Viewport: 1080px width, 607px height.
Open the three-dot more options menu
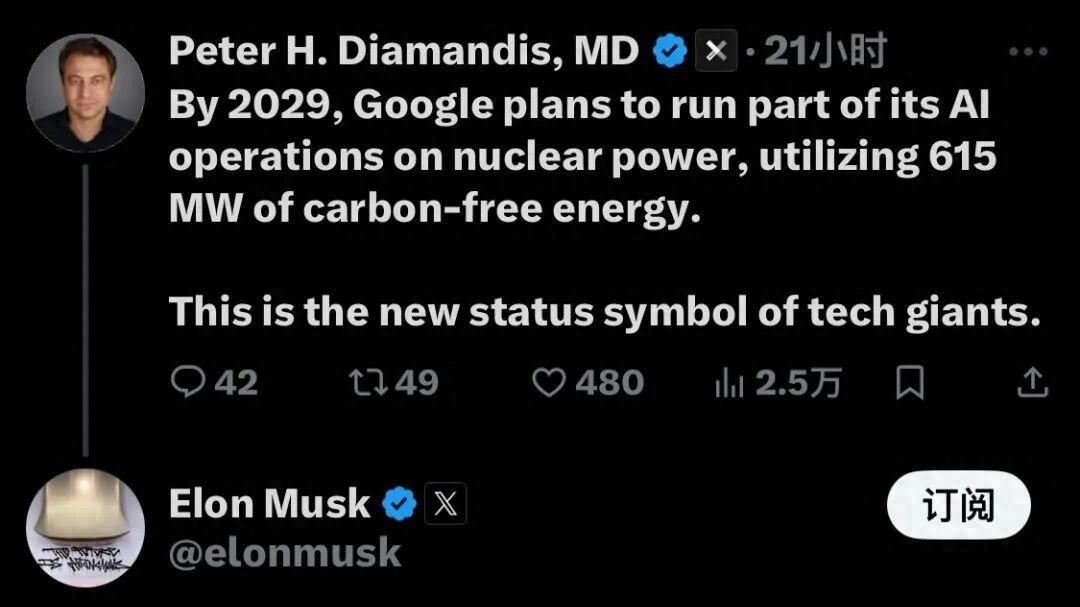click(x=1027, y=52)
